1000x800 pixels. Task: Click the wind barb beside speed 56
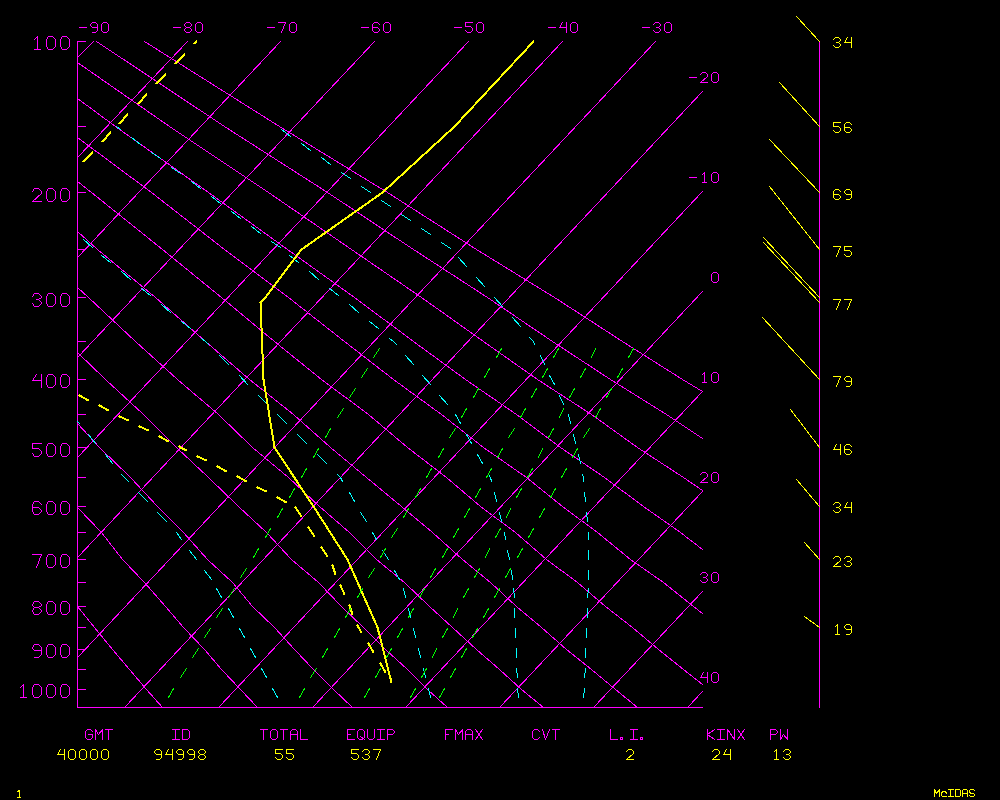tap(799, 104)
